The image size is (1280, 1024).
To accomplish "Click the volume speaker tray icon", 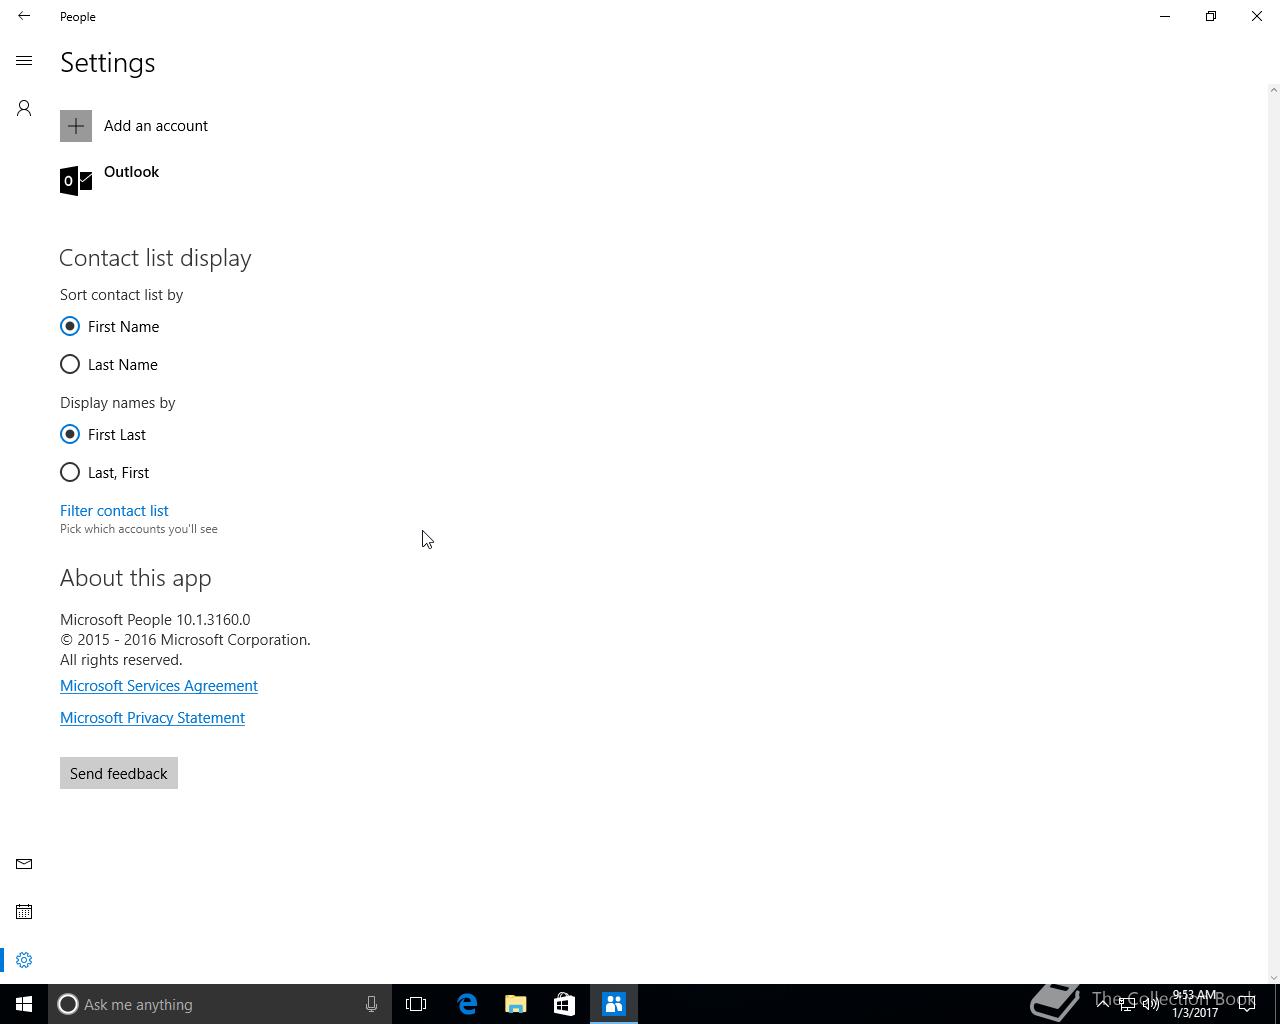I will (1151, 1004).
